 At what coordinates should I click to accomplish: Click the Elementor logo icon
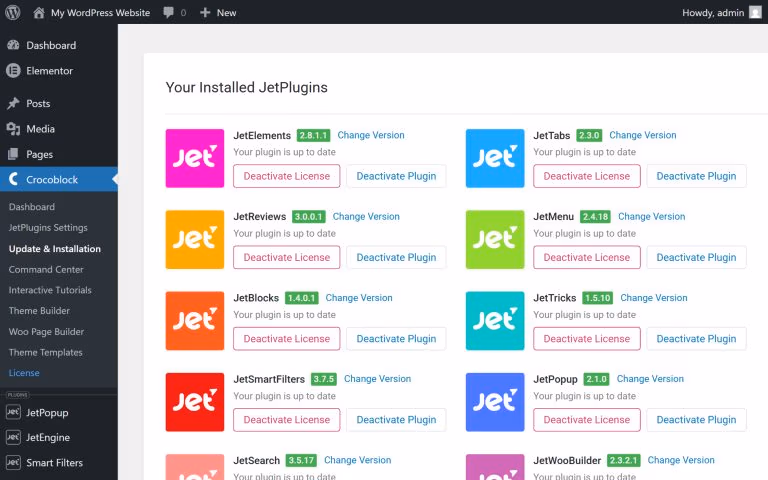pos(13,71)
